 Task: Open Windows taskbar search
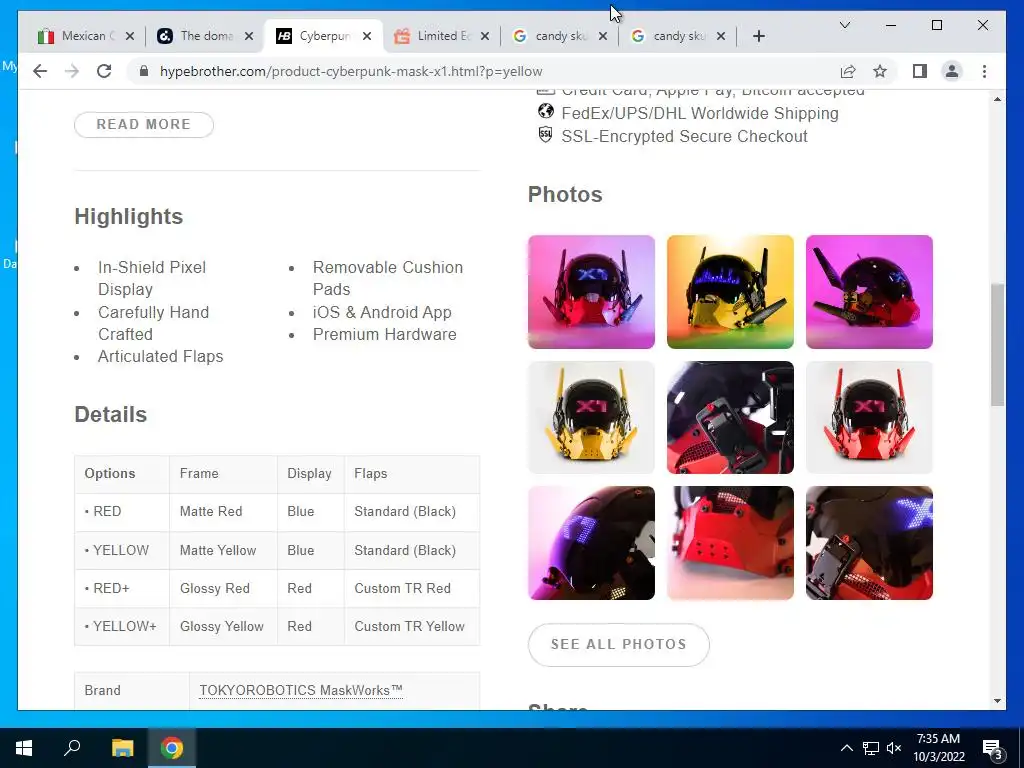point(72,747)
